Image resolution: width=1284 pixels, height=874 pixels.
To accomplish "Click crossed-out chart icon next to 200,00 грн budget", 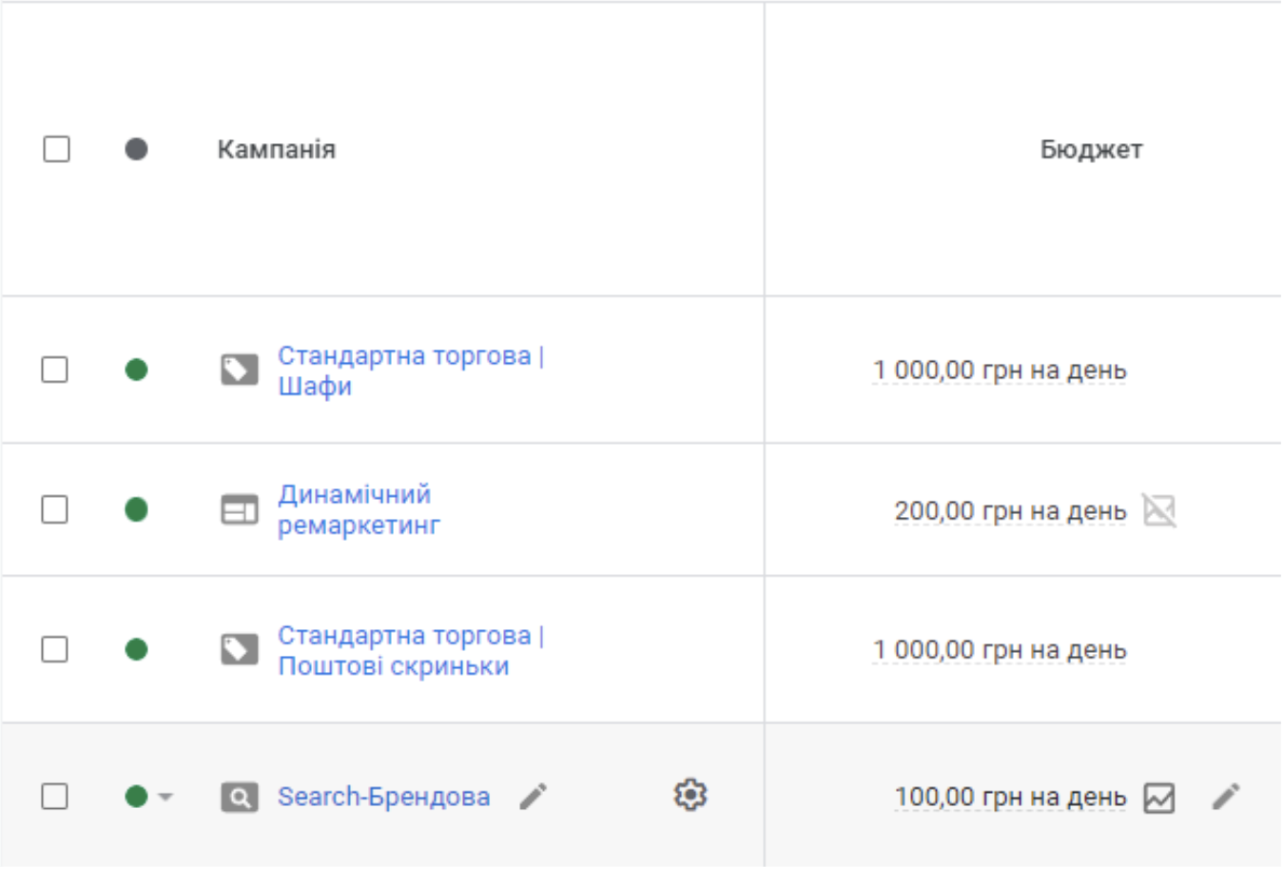I will [1159, 511].
